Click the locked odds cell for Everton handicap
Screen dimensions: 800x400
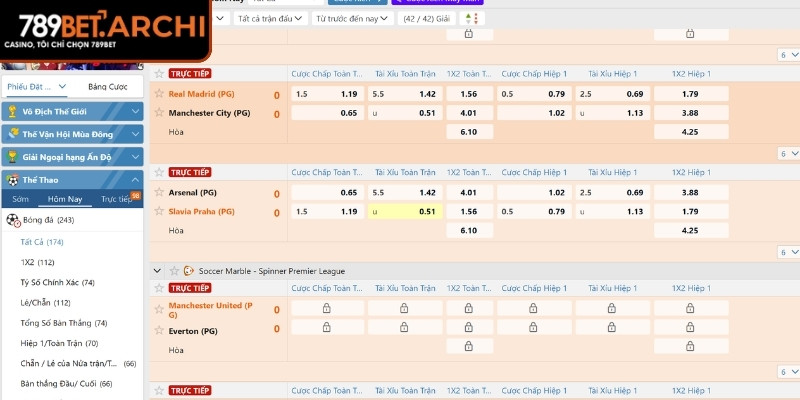pyautogui.click(x=326, y=330)
